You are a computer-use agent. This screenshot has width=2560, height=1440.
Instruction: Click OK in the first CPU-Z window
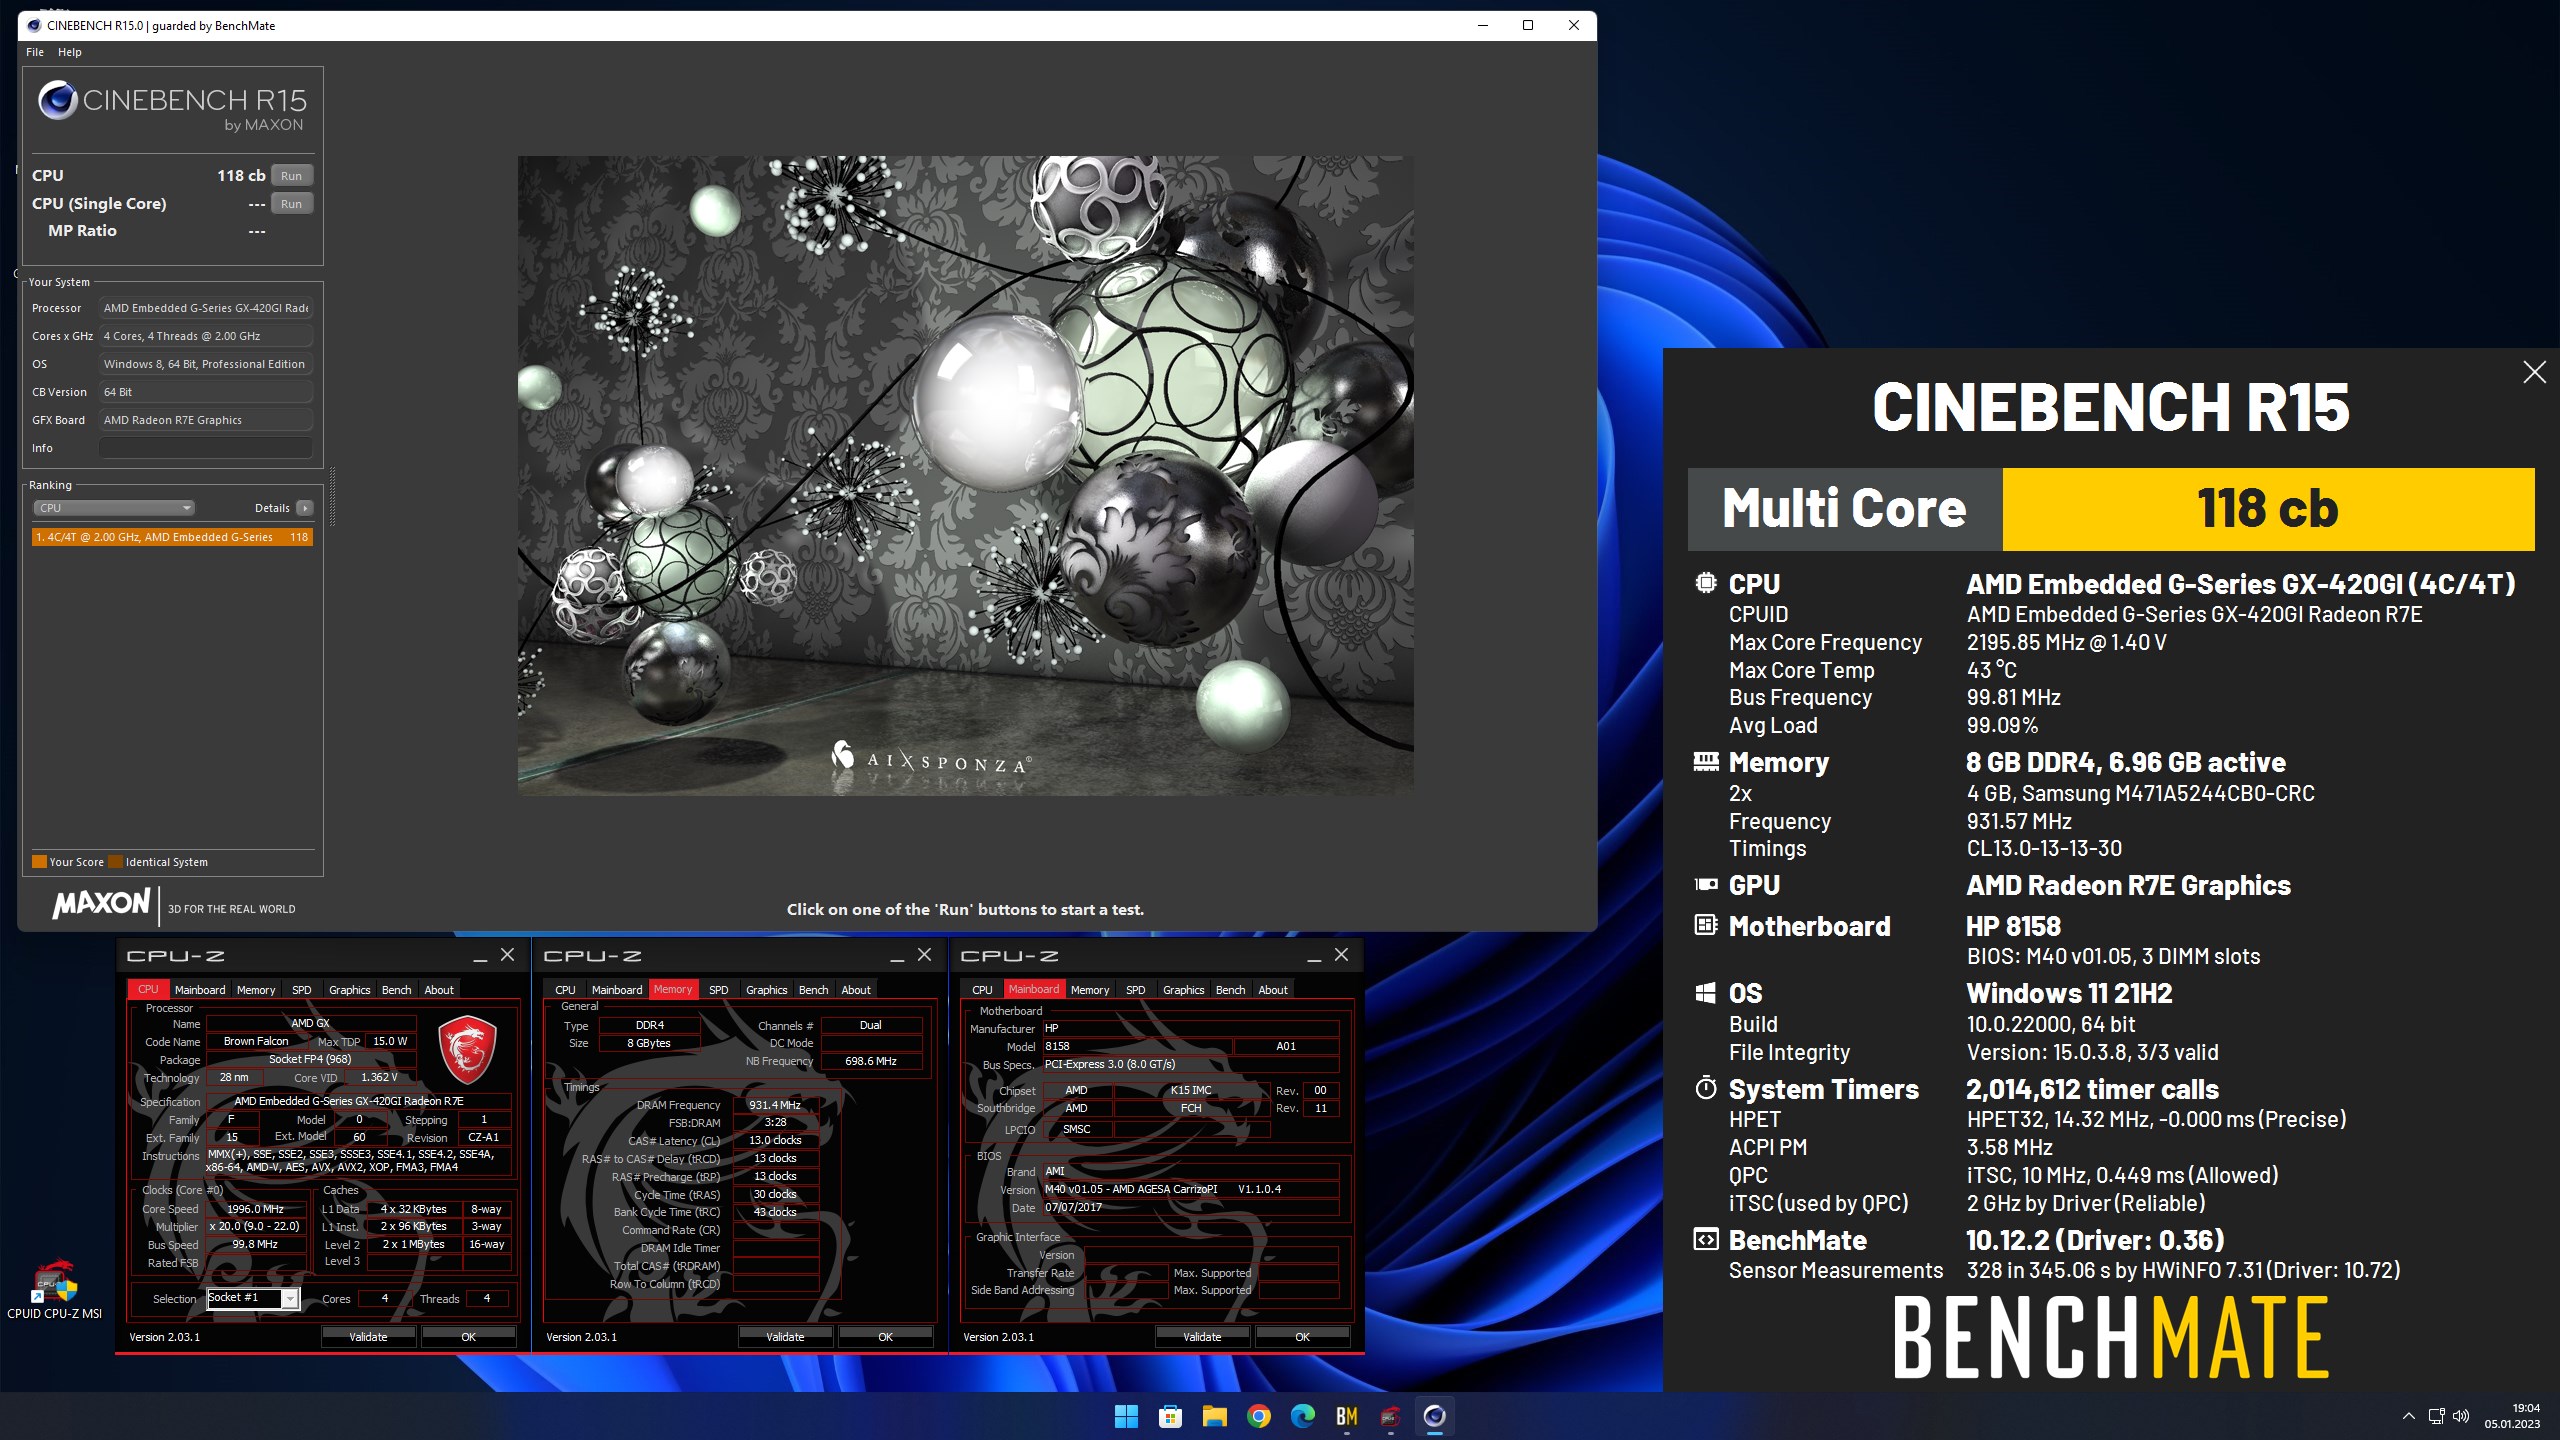point(468,1336)
